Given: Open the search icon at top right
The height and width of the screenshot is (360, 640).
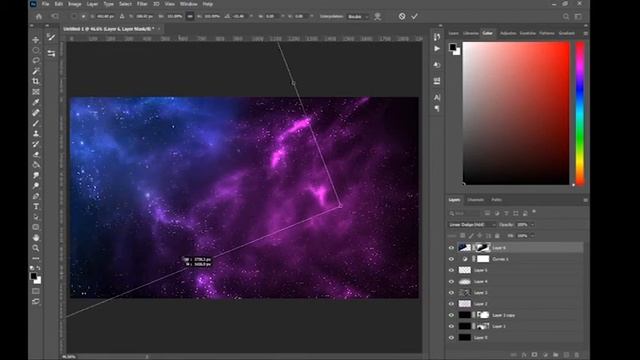Looking at the screenshot, I should click(566, 17).
